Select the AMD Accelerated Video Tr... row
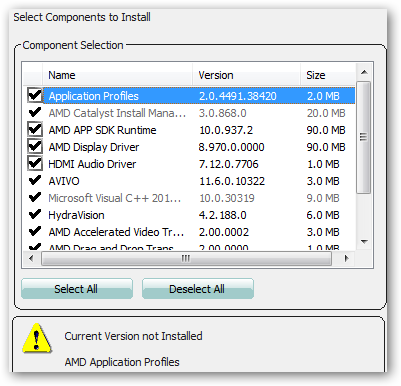401x386 pixels. point(190,232)
